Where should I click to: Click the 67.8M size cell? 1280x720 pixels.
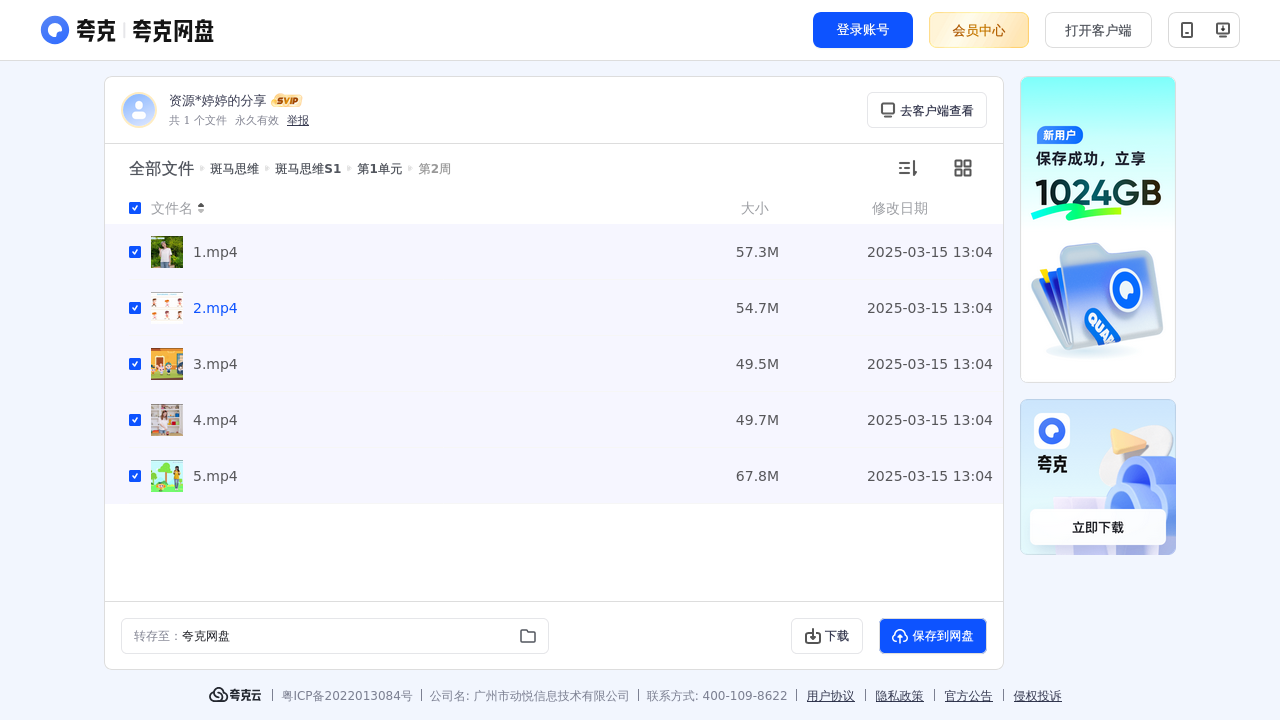(757, 476)
